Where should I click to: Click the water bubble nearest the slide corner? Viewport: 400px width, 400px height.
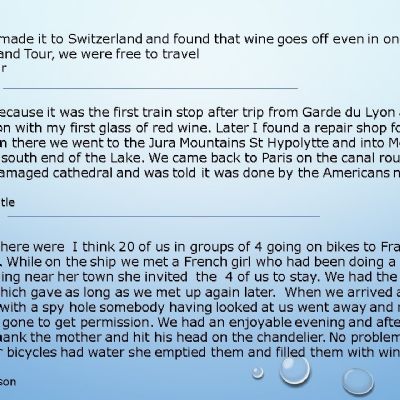(x=359, y=382)
